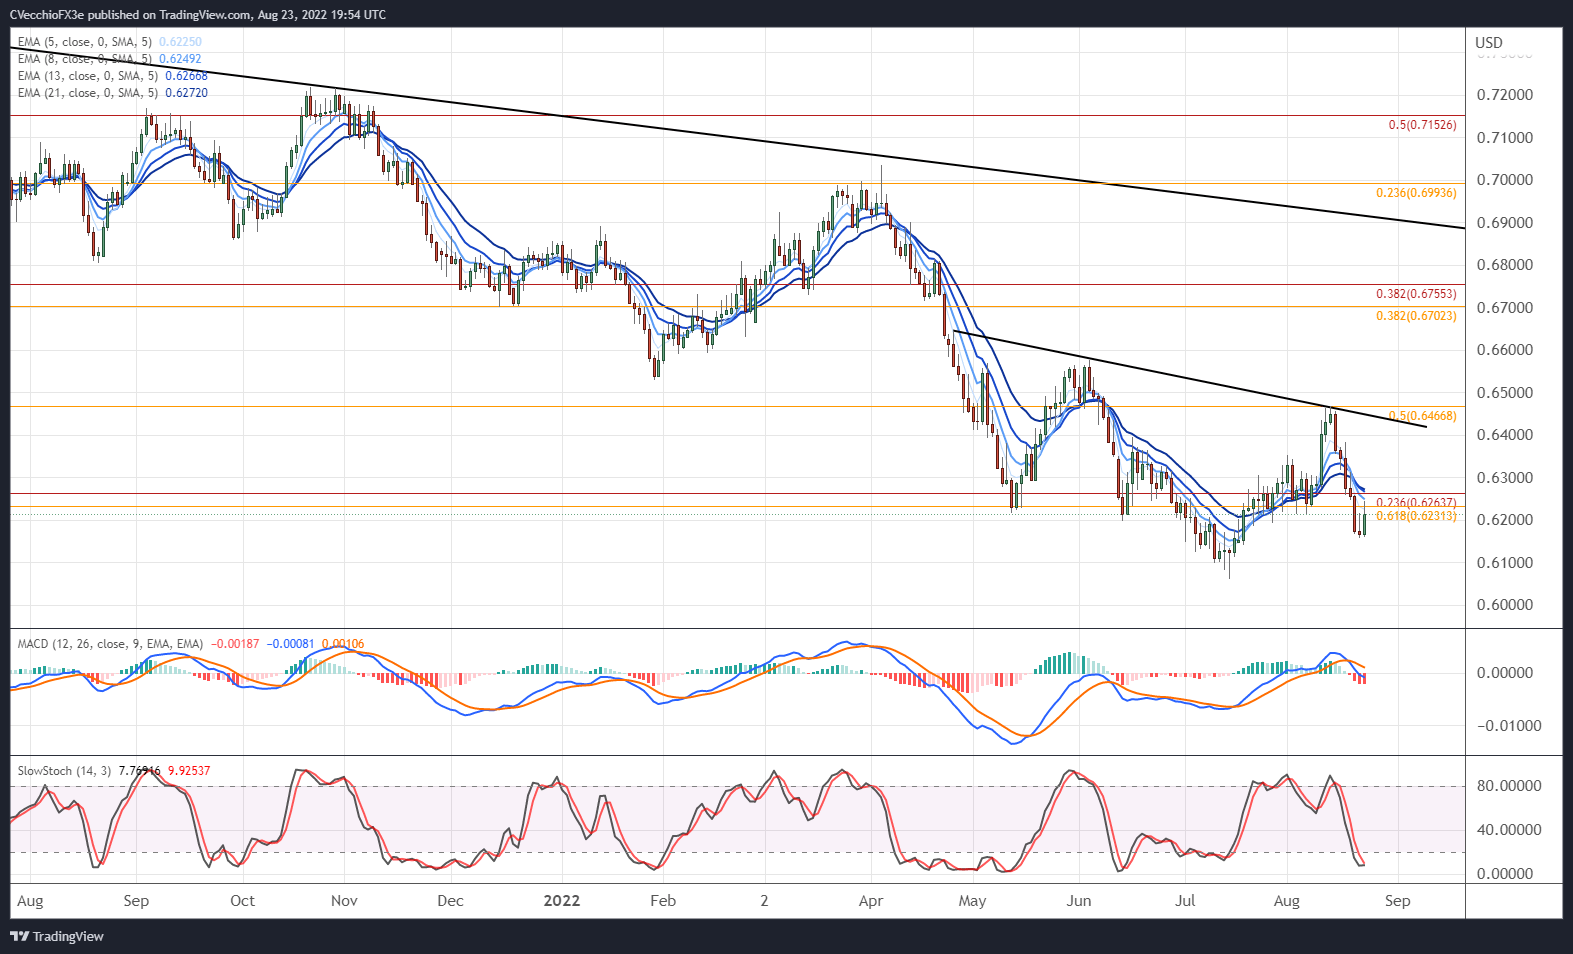The image size is (1573, 954).
Task: Select the 0.236(0.69936) Fibonacci label
Action: (x=1416, y=193)
